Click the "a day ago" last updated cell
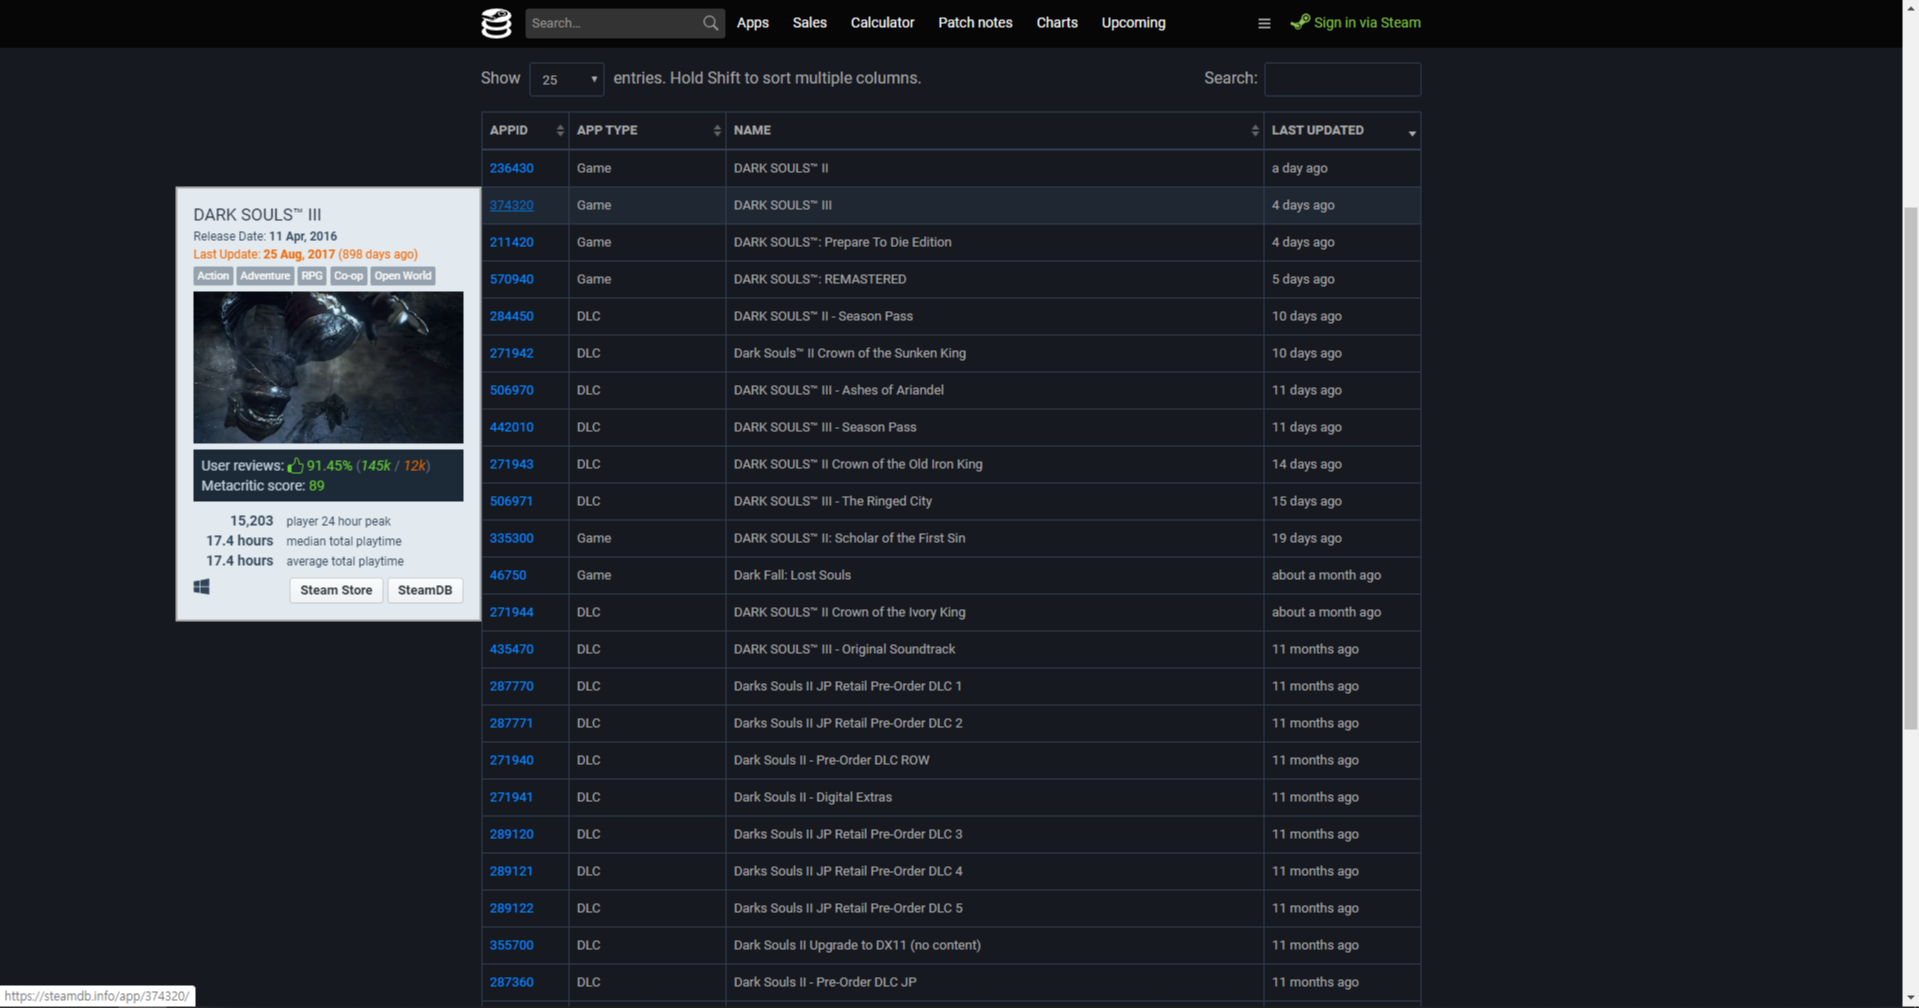 (1343, 168)
